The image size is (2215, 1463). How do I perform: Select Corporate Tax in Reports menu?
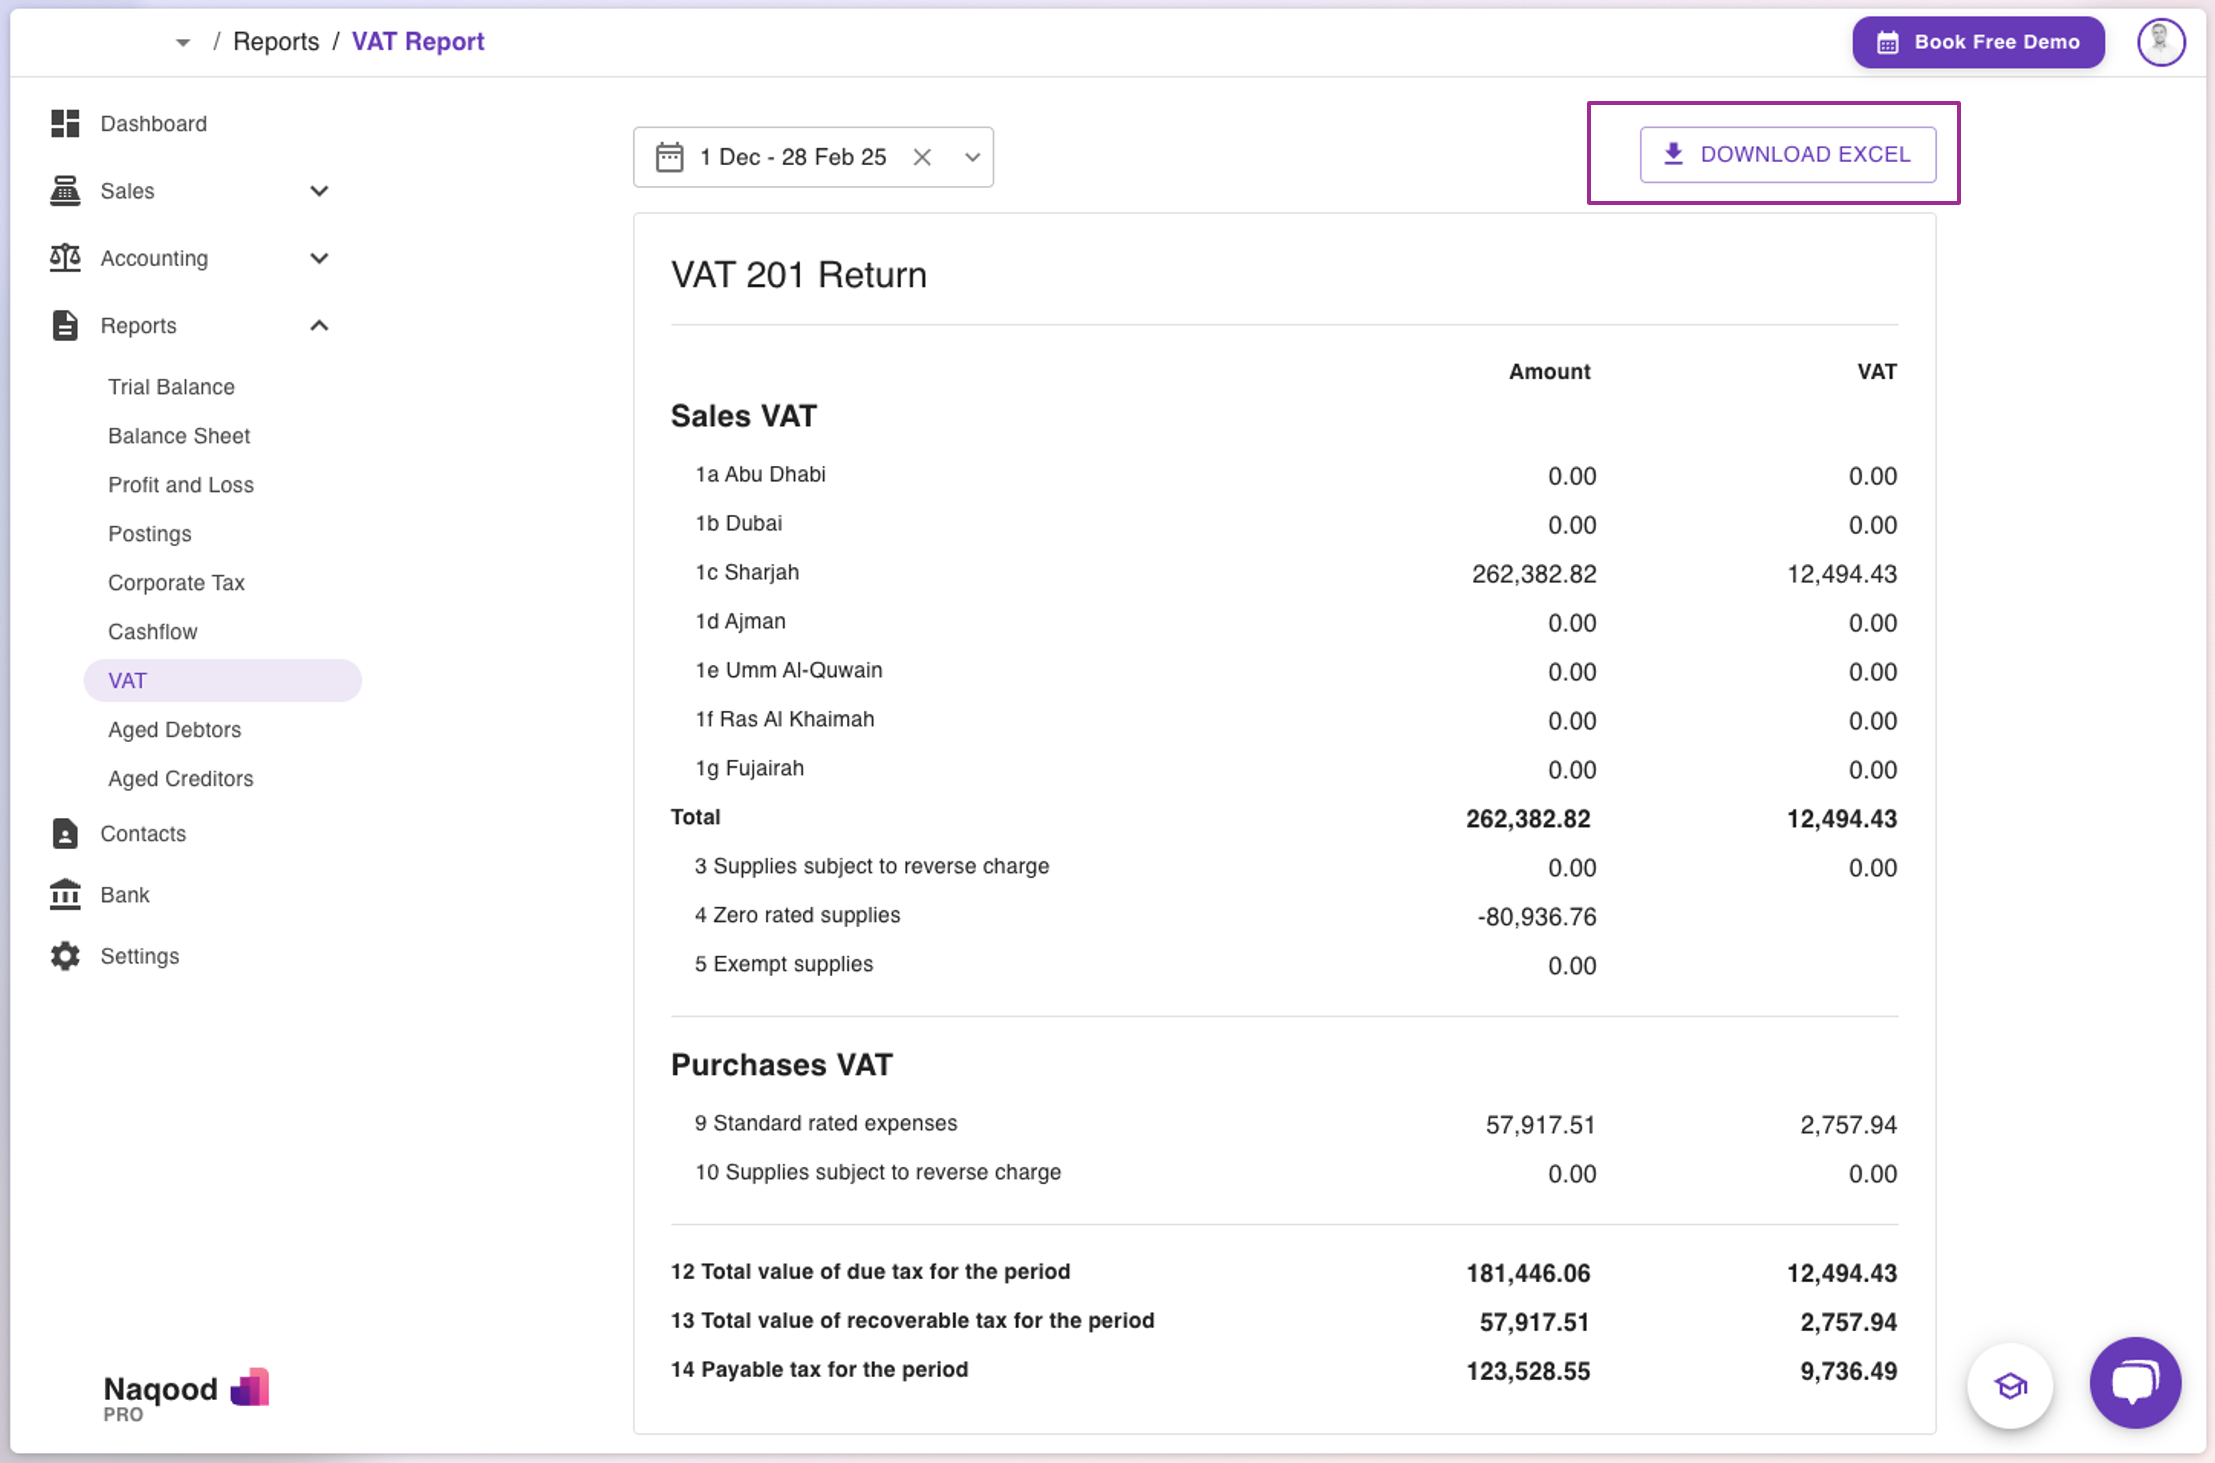tap(176, 583)
